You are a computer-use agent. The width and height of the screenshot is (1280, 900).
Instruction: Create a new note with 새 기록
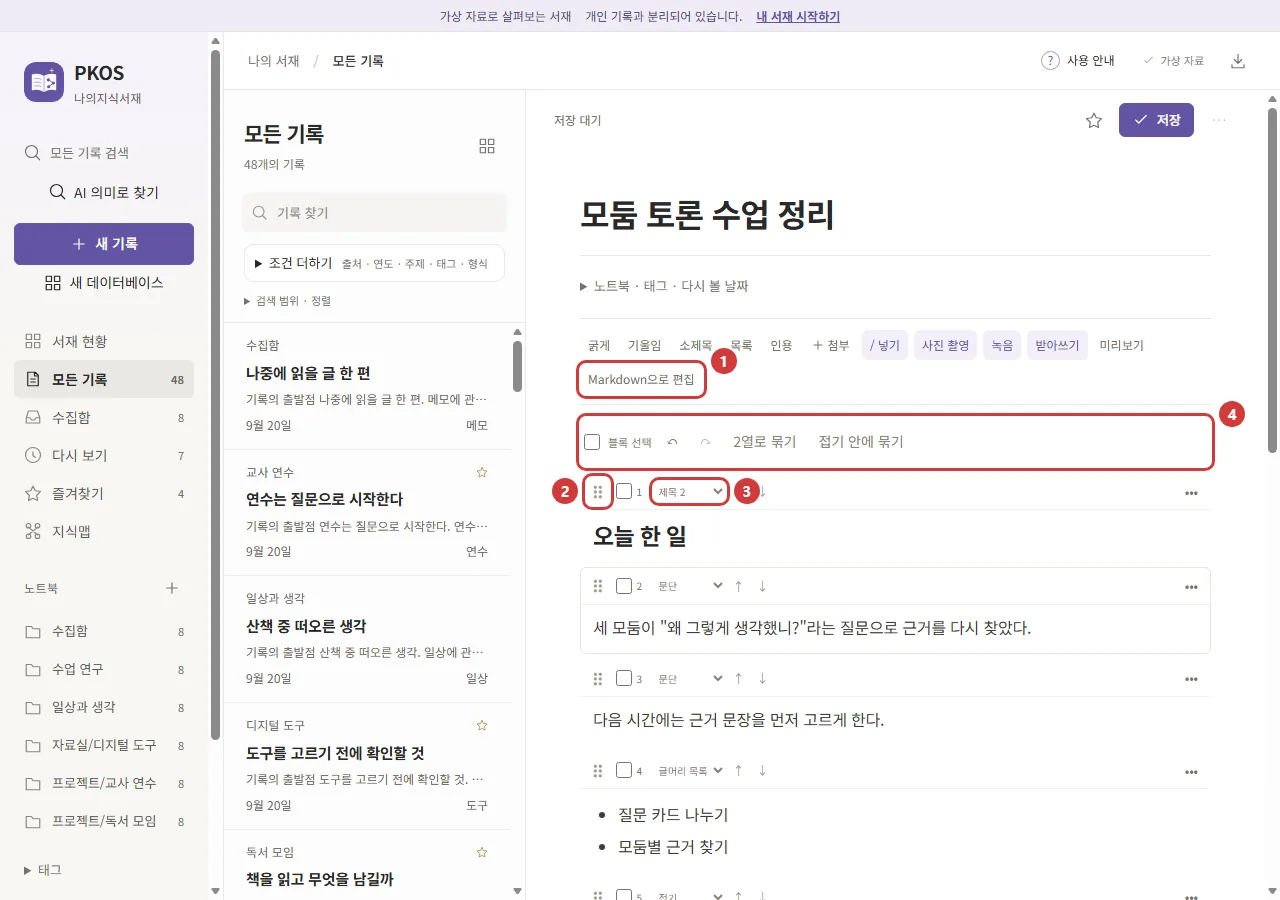pos(104,244)
